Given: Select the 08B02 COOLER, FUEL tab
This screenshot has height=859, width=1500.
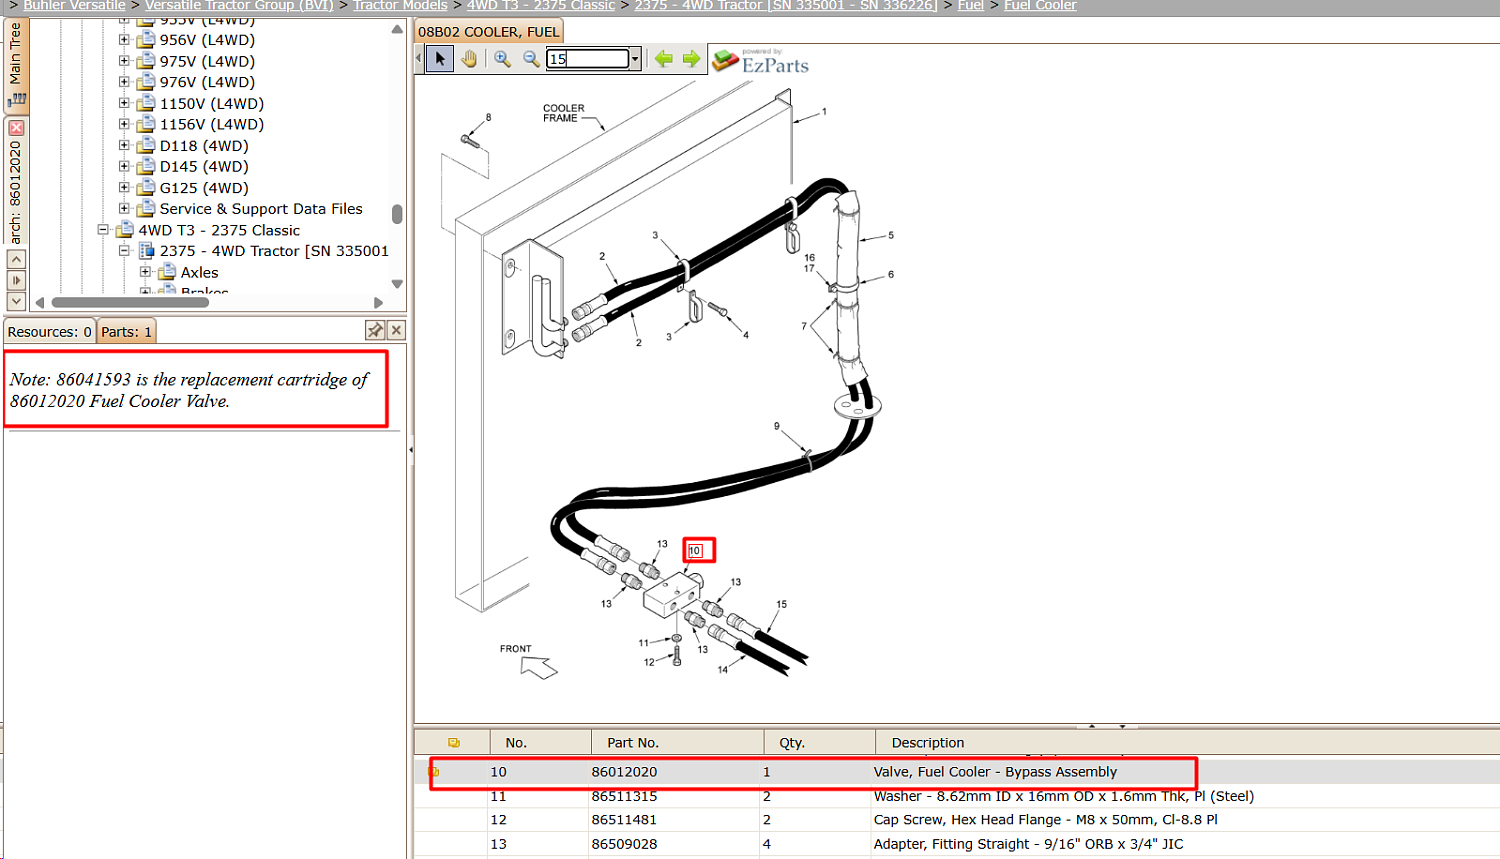Looking at the screenshot, I should click(489, 31).
